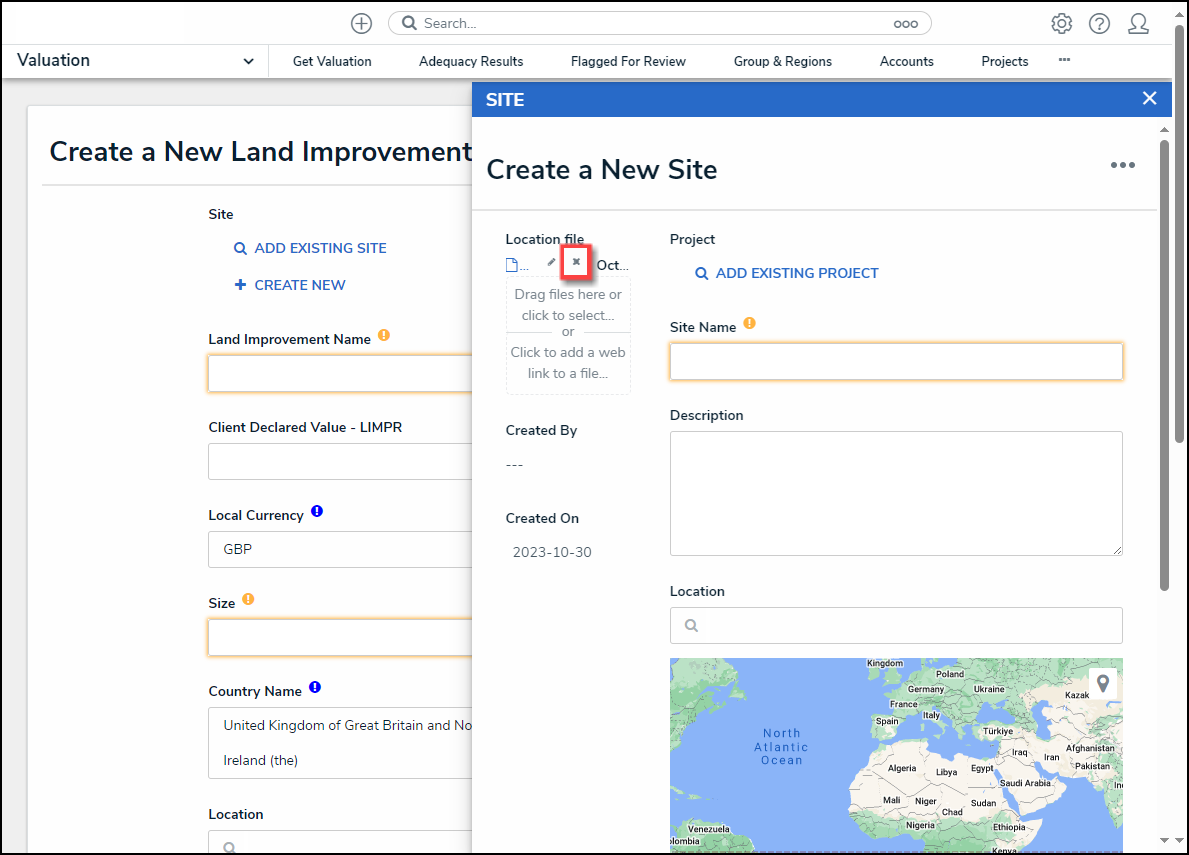Edit the attached file with the pencil icon
The image size is (1189, 855).
click(x=551, y=262)
